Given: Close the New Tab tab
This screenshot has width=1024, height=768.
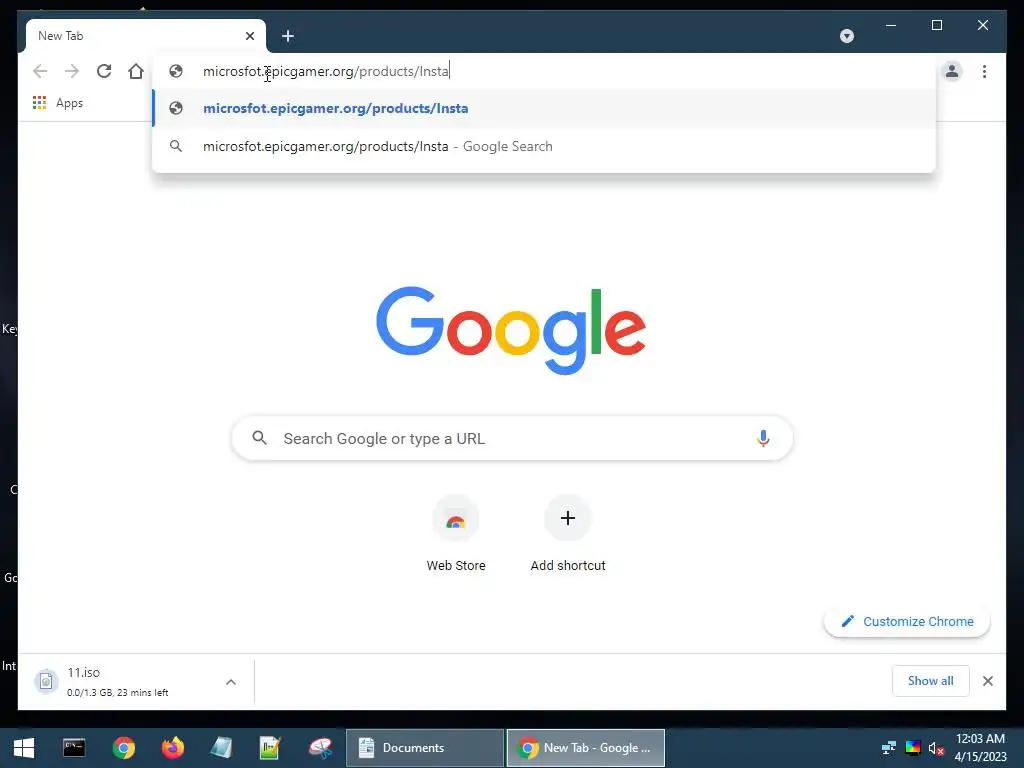Looking at the screenshot, I should click(x=249, y=36).
